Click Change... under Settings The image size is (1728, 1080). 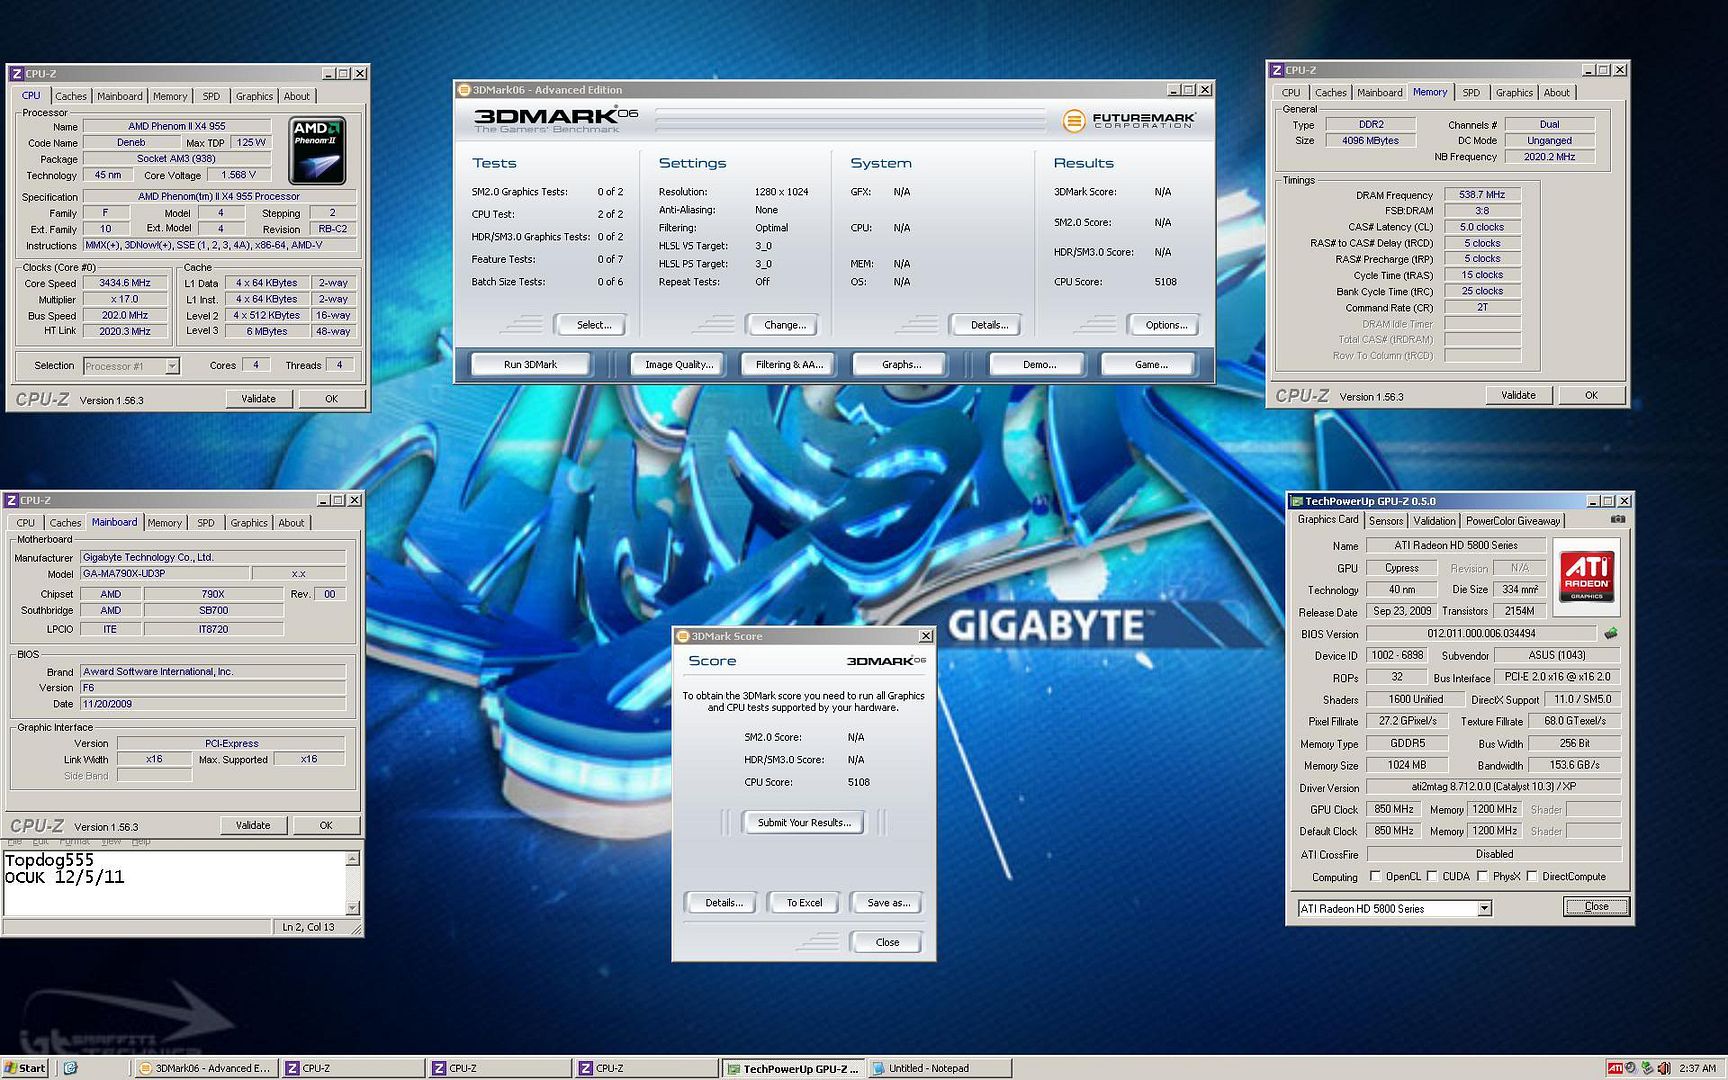coord(784,325)
